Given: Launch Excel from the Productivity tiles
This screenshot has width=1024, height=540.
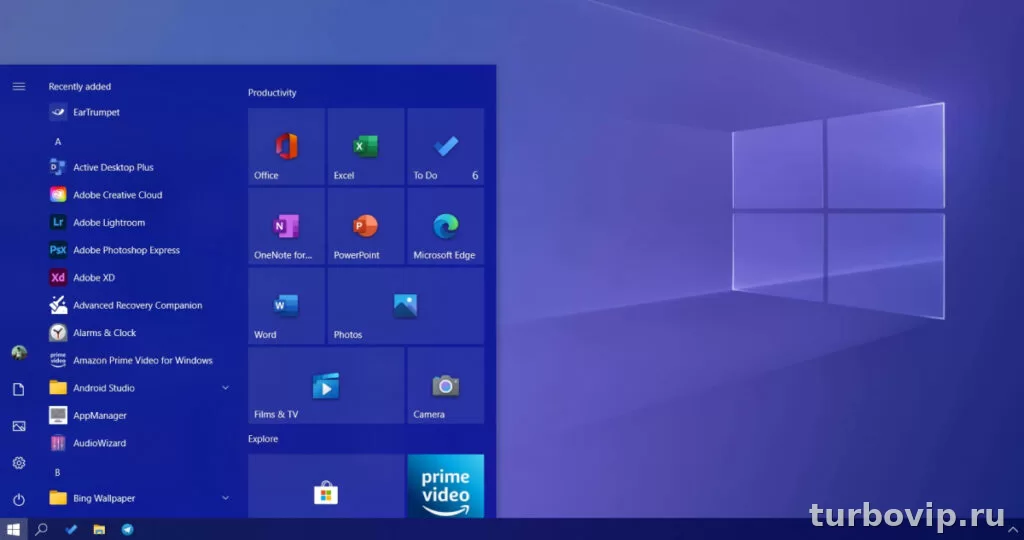Looking at the screenshot, I should 366,146.
